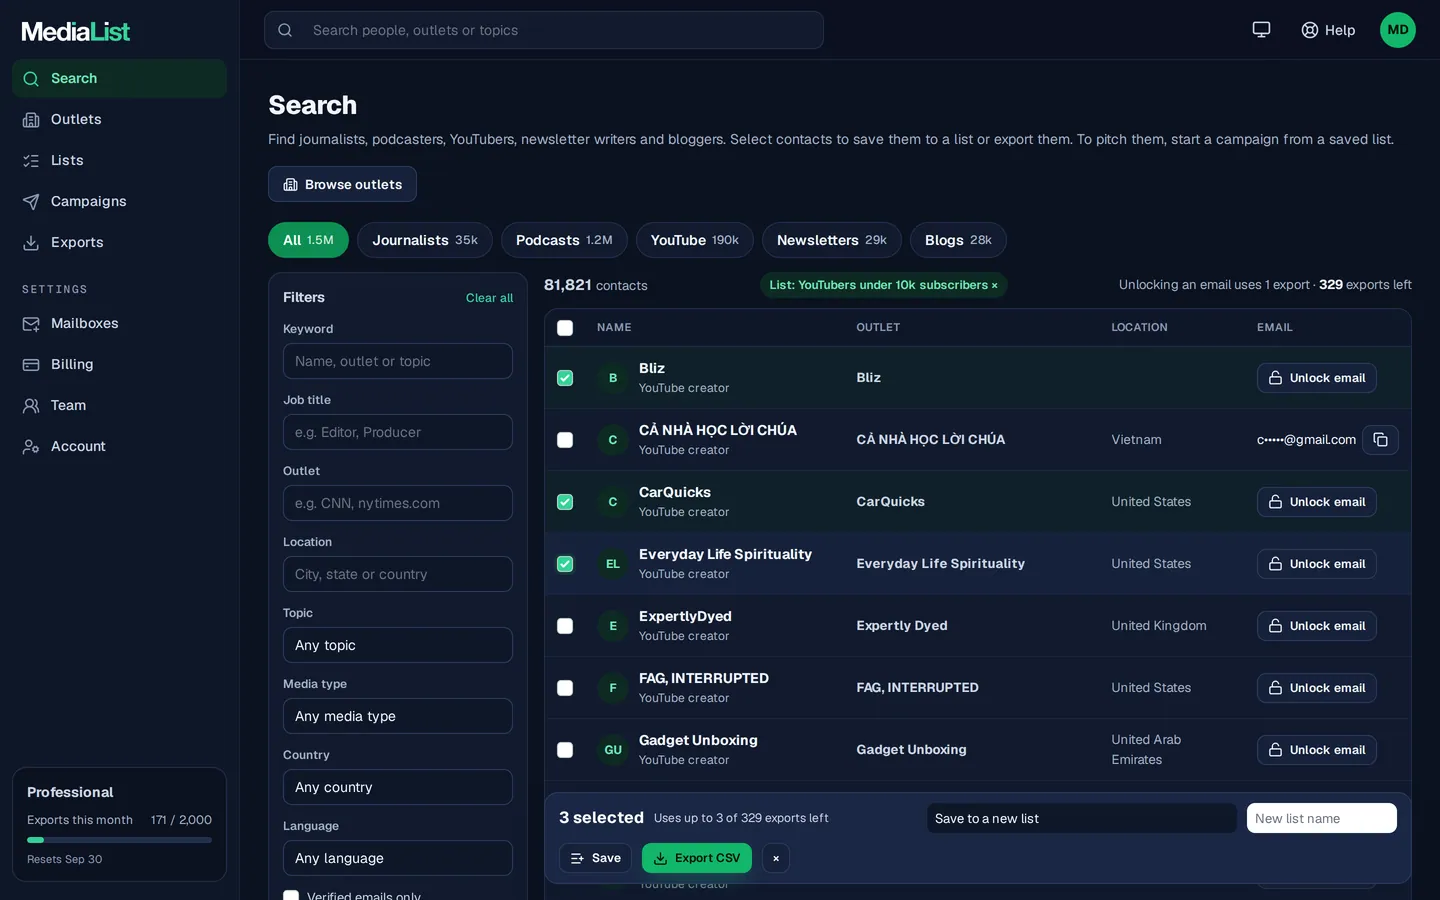
Task: Uncheck the Bliz row checkbox
Action: coord(565,378)
